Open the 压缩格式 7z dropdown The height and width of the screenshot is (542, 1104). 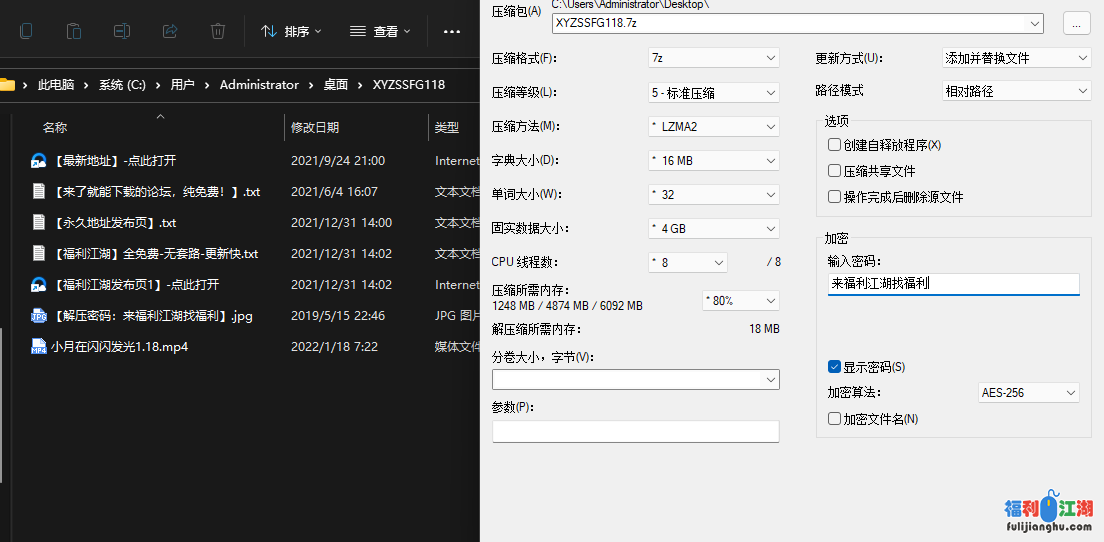[713, 58]
